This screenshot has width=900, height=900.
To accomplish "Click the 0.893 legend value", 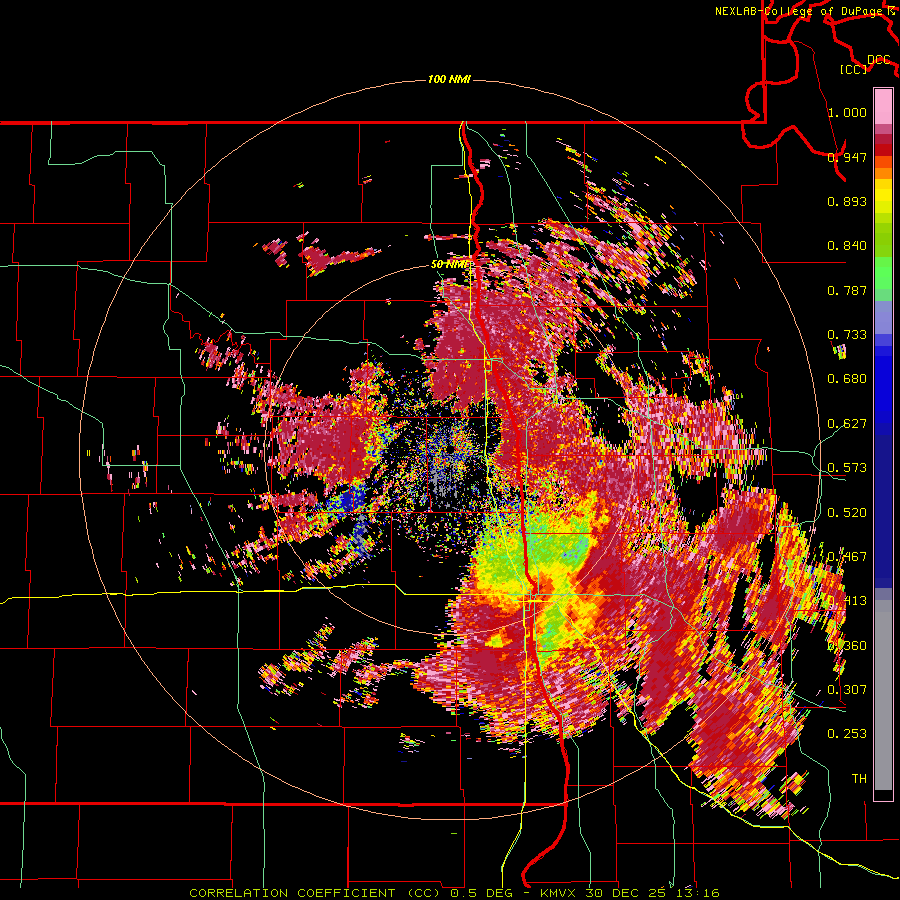I will pos(847,201).
